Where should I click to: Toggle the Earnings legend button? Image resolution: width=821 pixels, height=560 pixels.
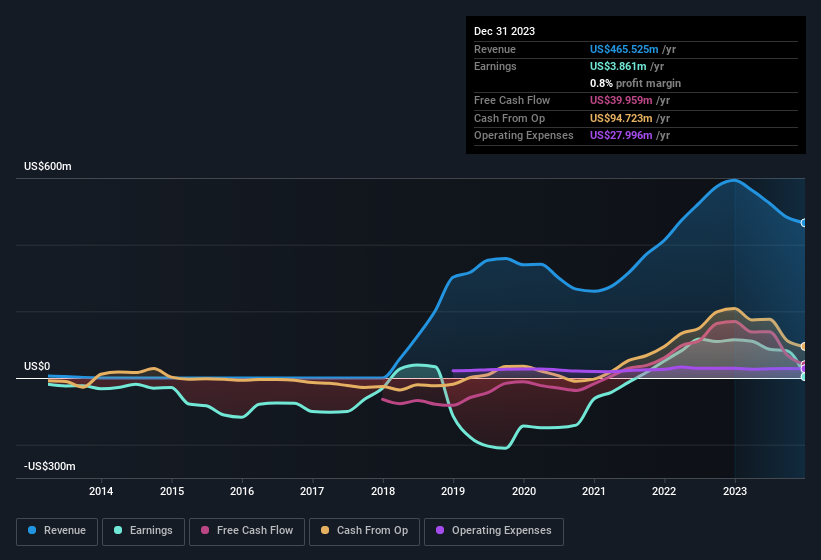coord(143,531)
